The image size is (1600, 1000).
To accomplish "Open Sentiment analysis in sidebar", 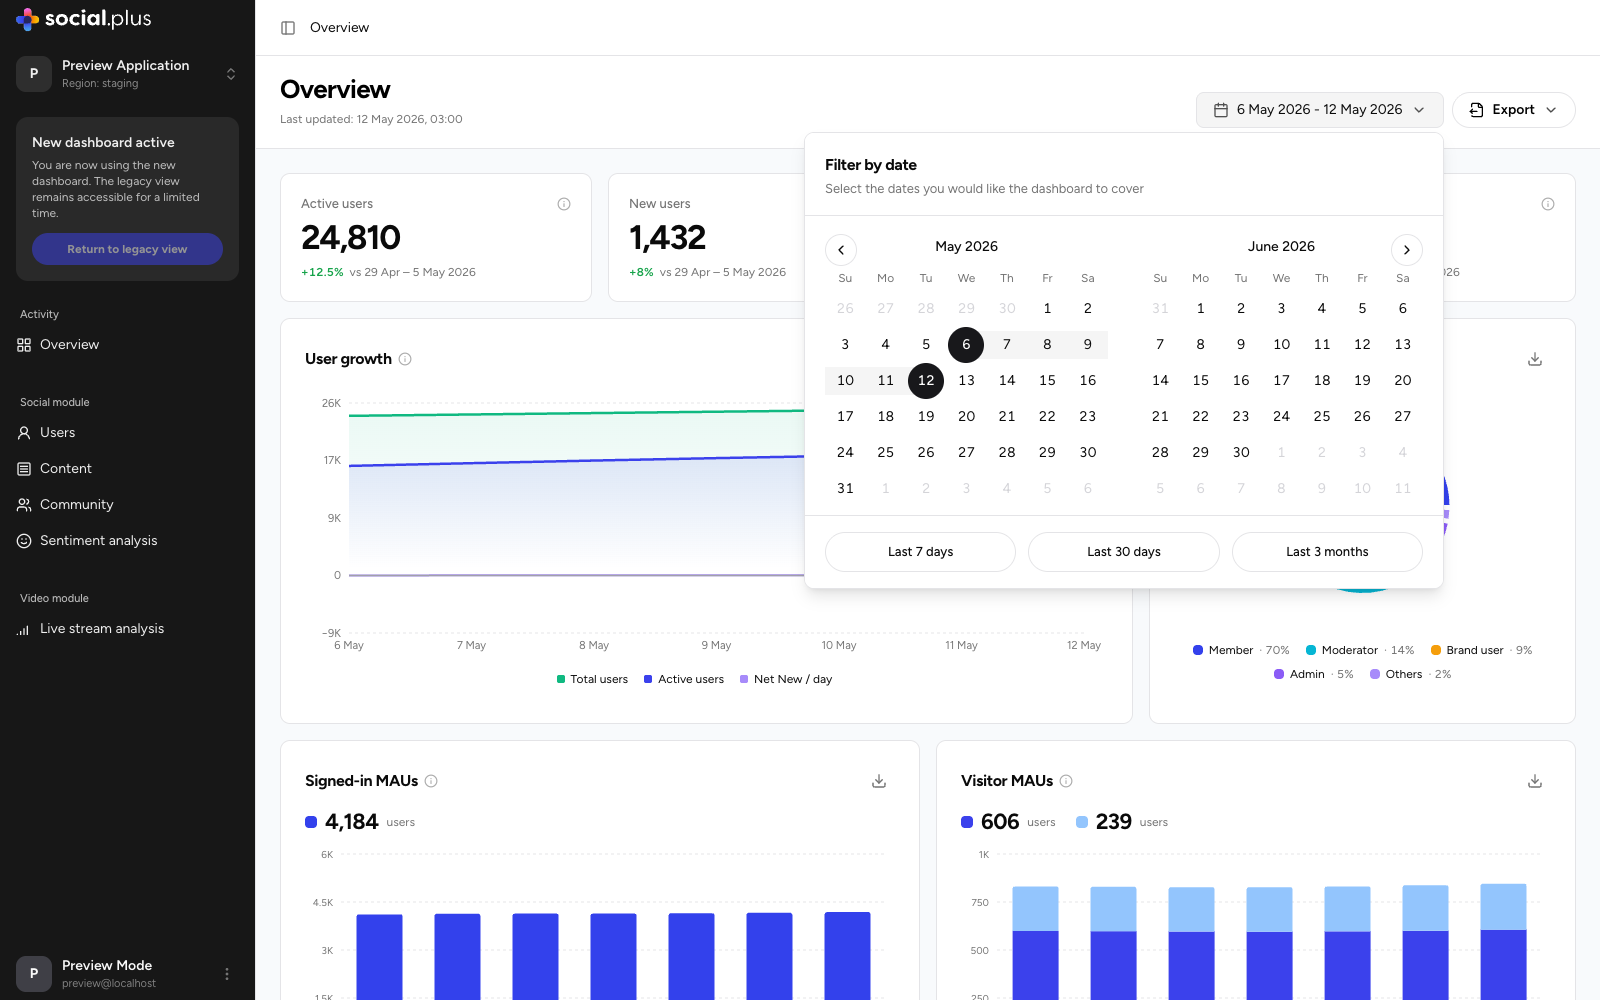I will pyautogui.click(x=127, y=541).
